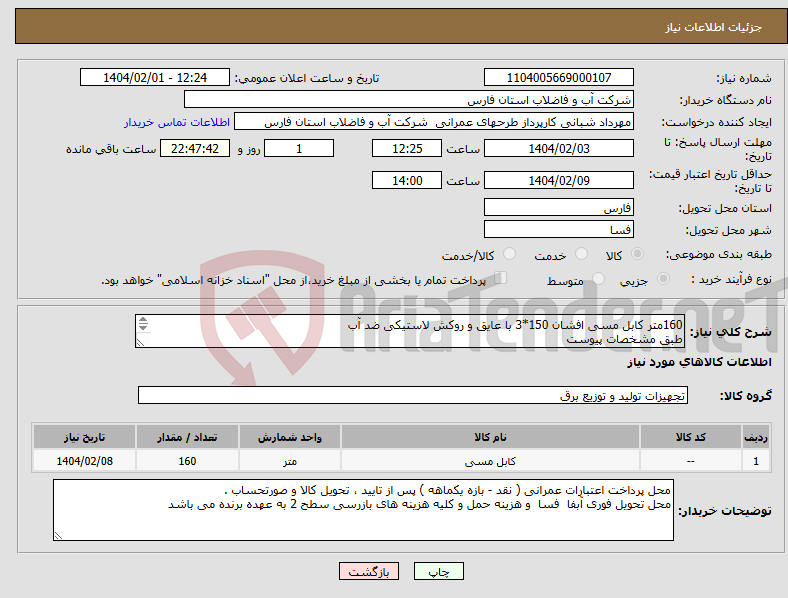Click the need date cell 1404/02/08
Screen dimensions: 788x598
[x=84, y=461]
